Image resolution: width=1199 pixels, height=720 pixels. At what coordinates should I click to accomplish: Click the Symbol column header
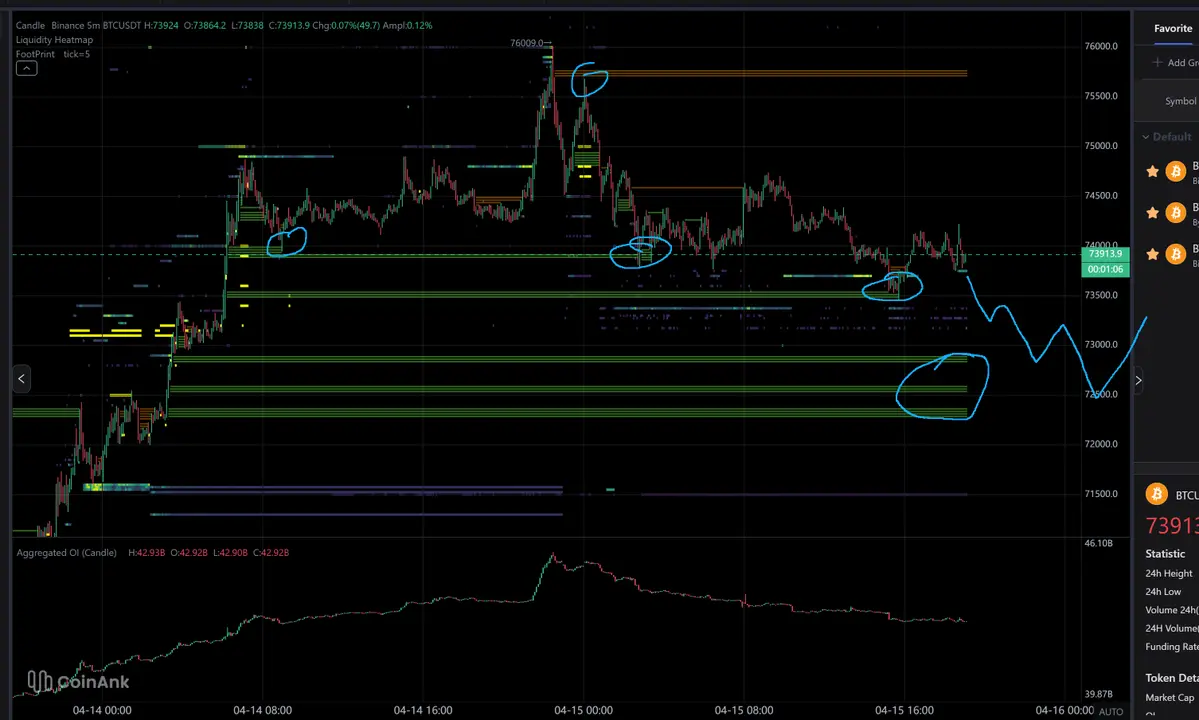(x=1181, y=101)
